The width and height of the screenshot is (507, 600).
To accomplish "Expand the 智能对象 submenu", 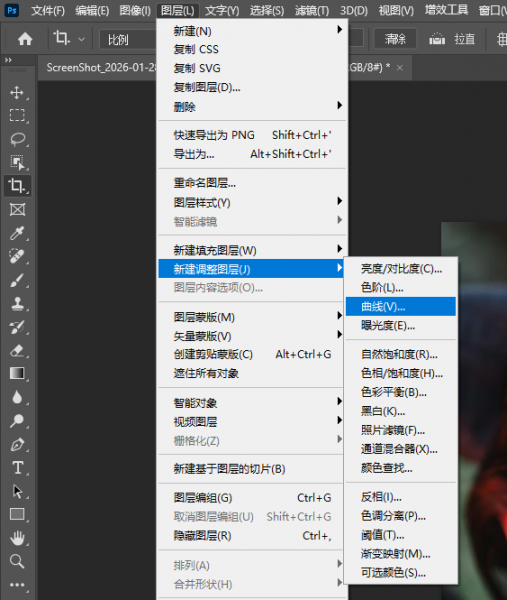I will (253, 403).
